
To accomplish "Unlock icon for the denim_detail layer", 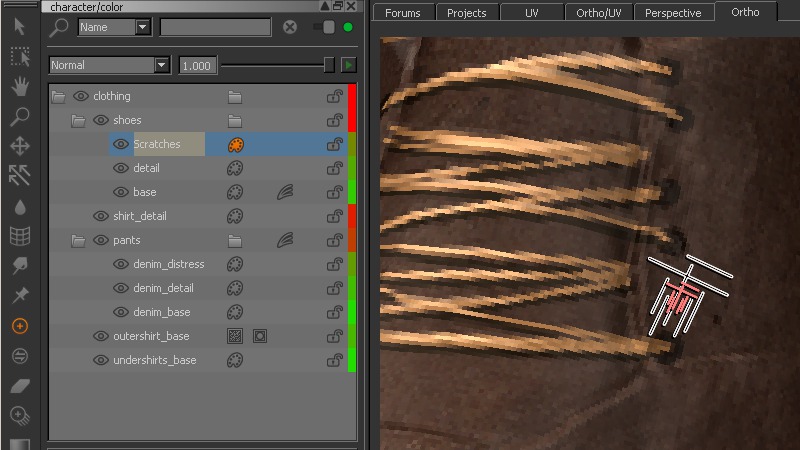I will click(334, 288).
